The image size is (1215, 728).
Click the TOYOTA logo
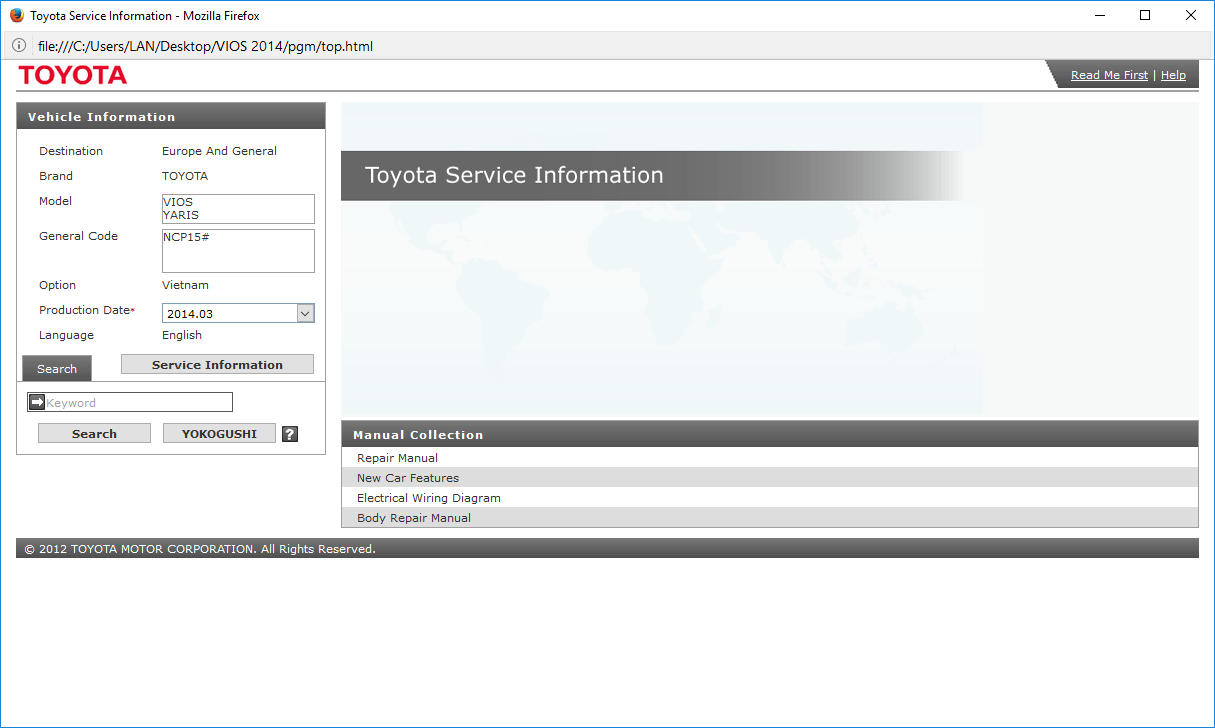(x=72, y=75)
